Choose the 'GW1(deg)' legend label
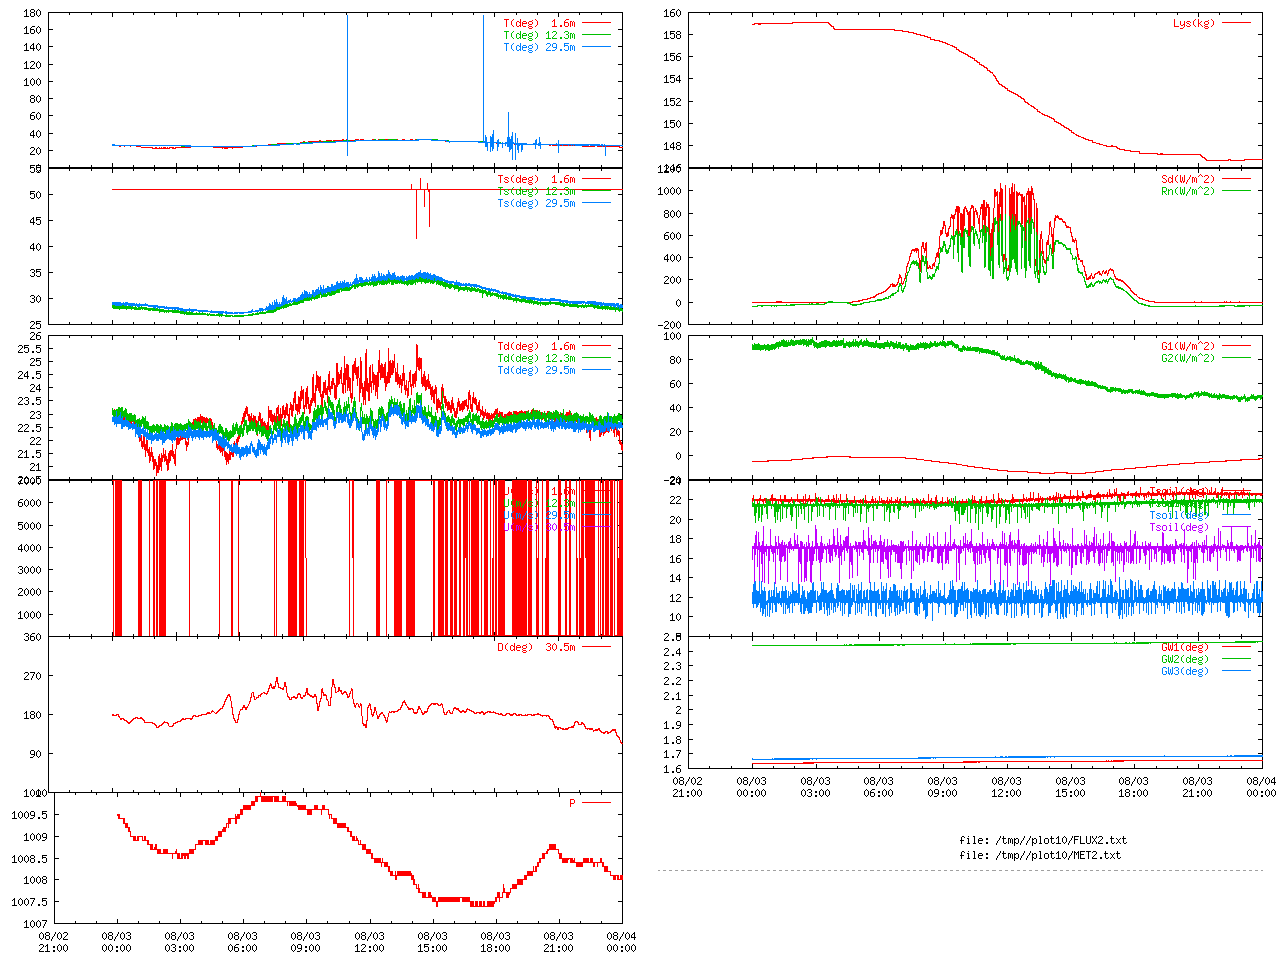This screenshot has height=960, width=1280. [1185, 648]
